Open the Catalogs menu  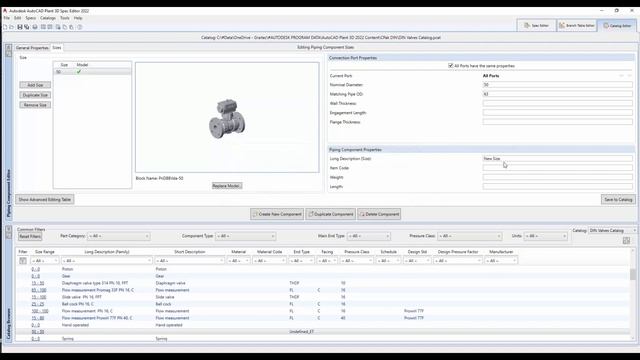tap(48, 18)
